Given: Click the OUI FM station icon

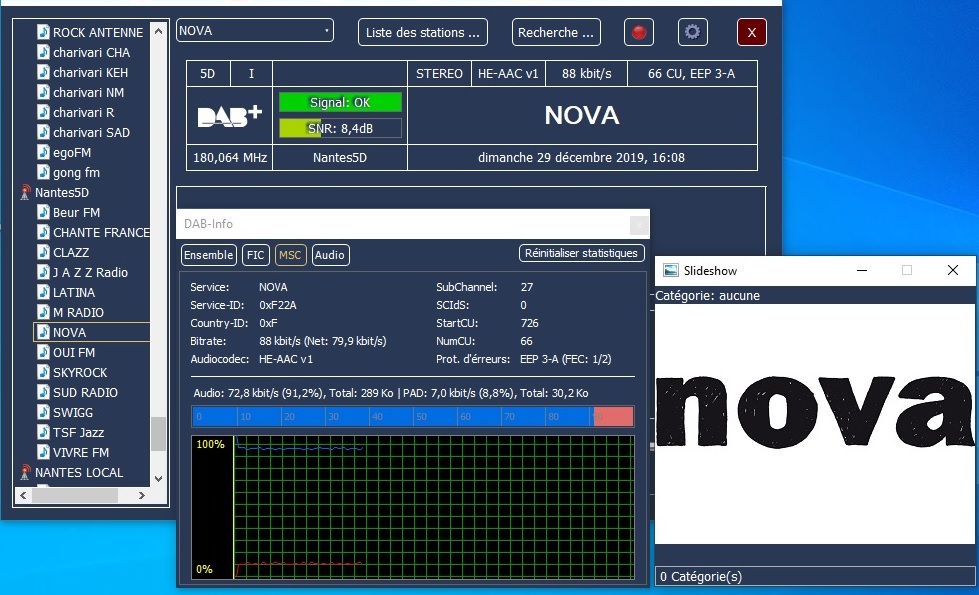Looking at the screenshot, I should (43, 352).
